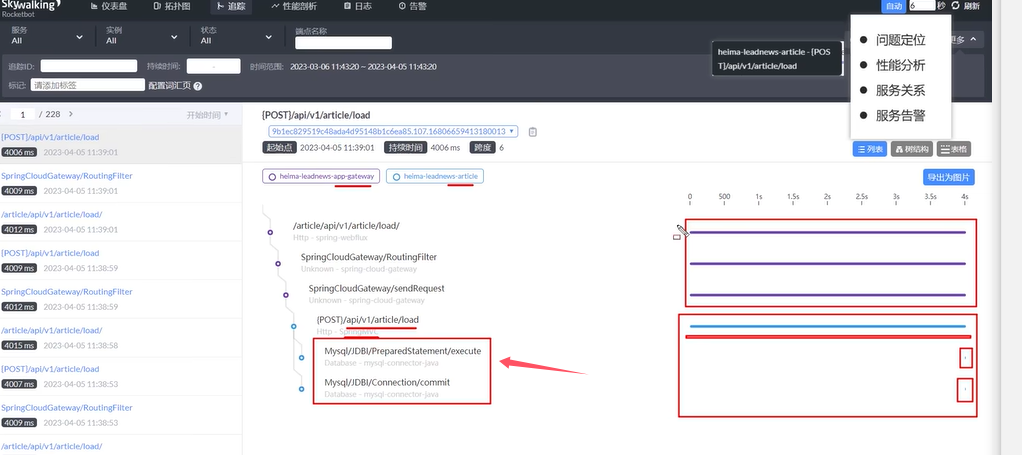The image size is (1022, 455).
Task: Switch to 表格 table view
Action: tap(954, 149)
